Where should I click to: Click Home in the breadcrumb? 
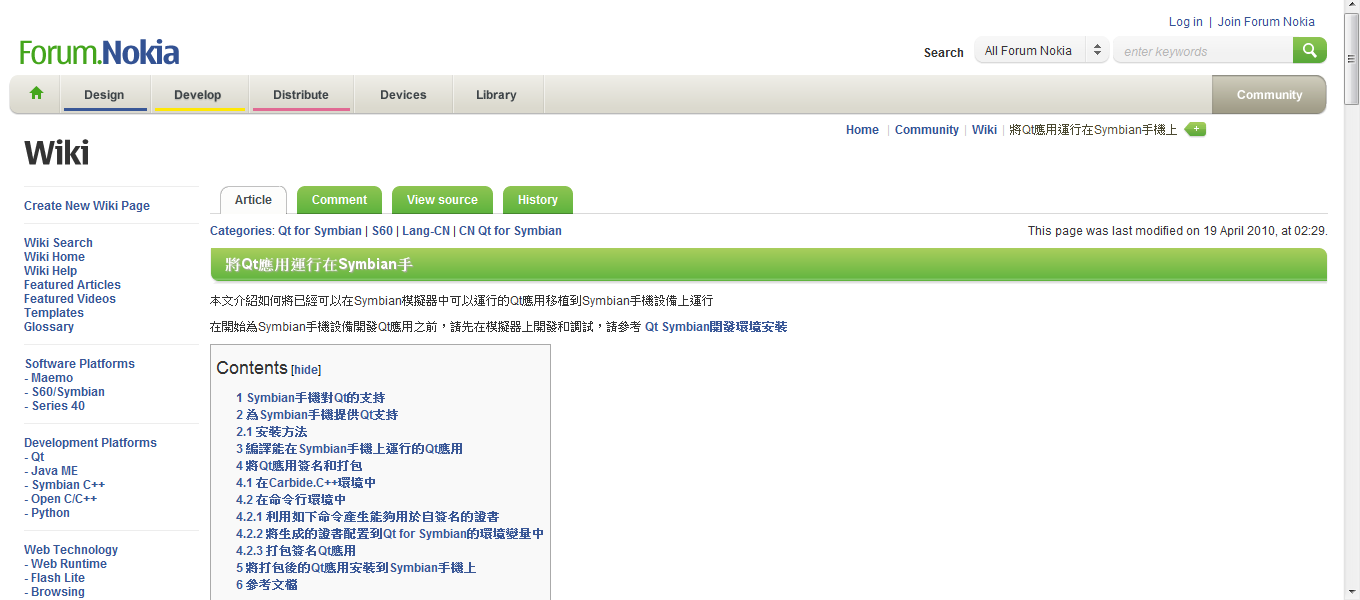point(862,130)
